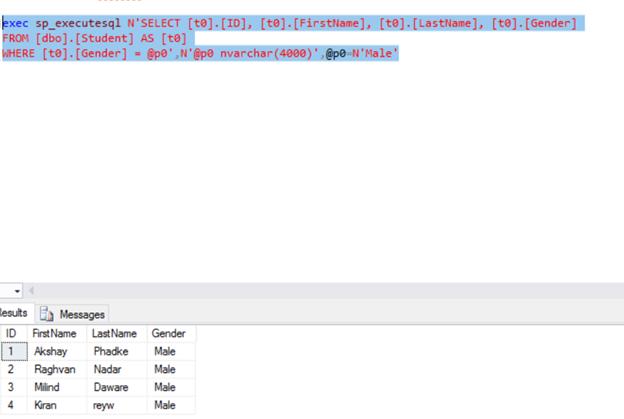The height and width of the screenshot is (419, 624).
Task: Click nvarchar(4000) in the query text
Action: (266, 53)
